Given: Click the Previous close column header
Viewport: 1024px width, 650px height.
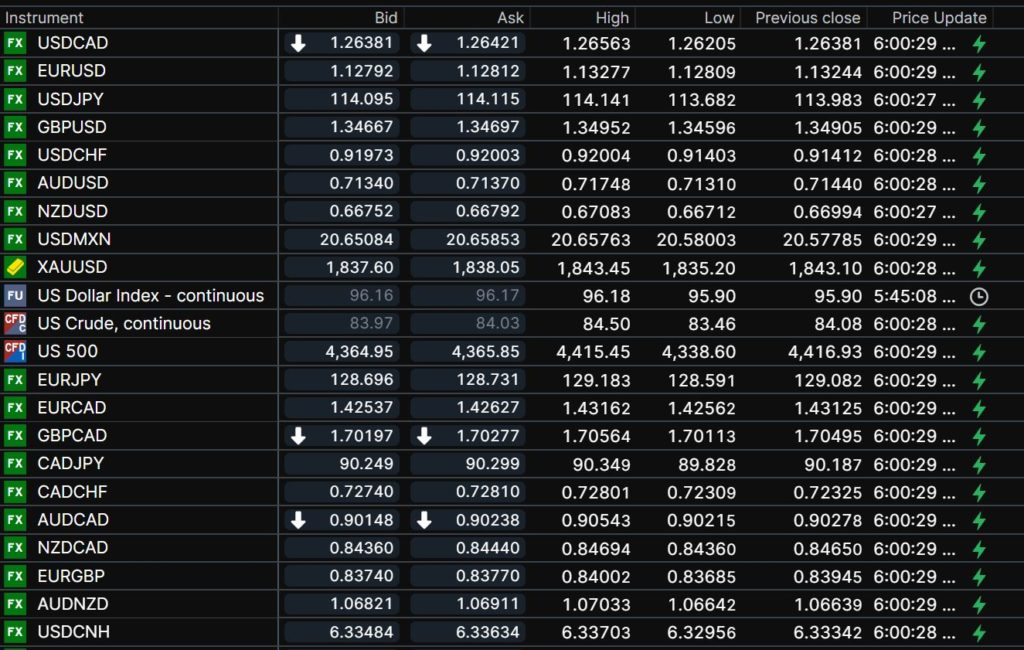Looking at the screenshot, I should 807,17.
